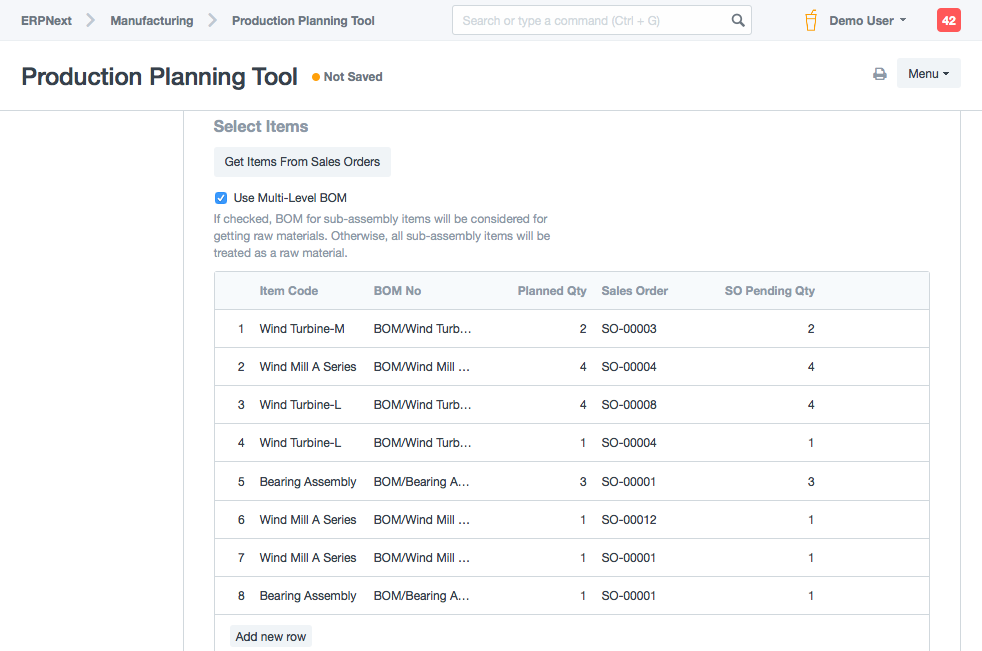Click Production Planning Tool breadcrumb
The height and width of the screenshot is (651, 982).
[303, 21]
